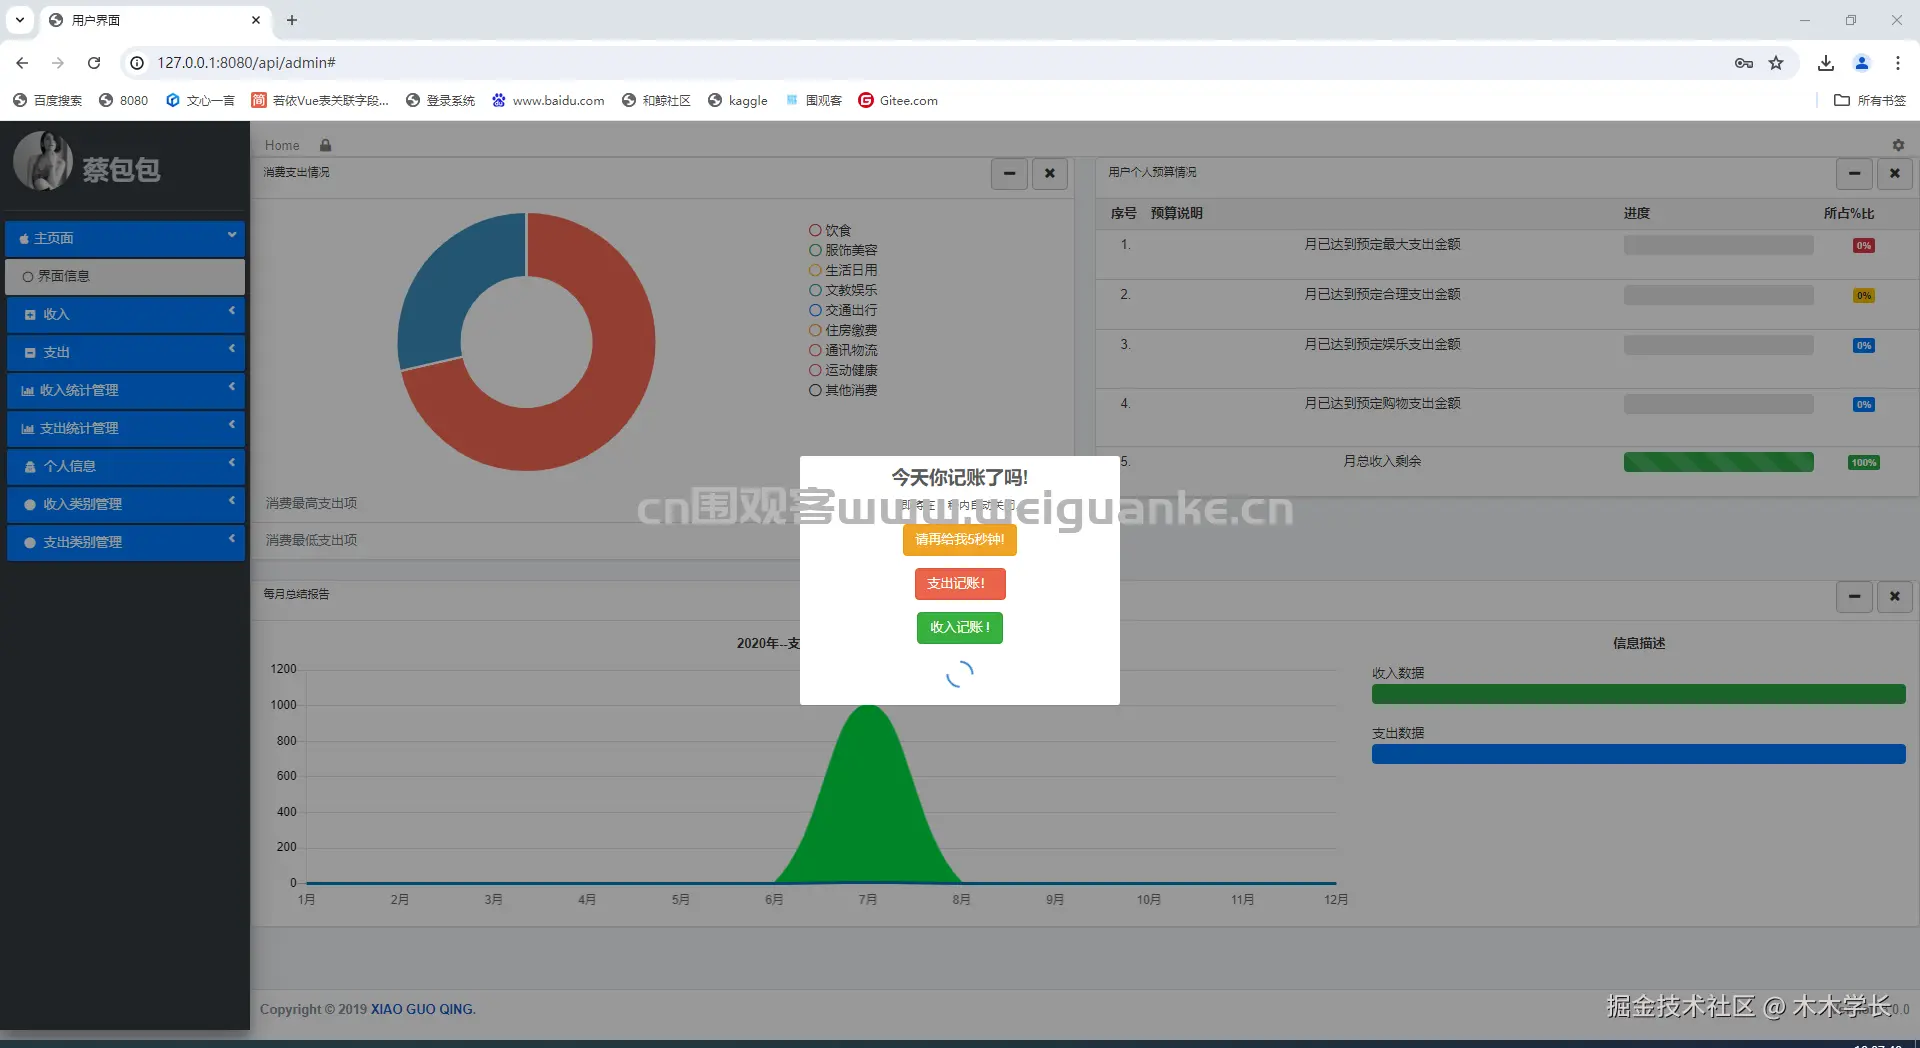Close the 每月总结报告 panel
This screenshot has height=1048, width=1920.
(x=1894, y=597)
